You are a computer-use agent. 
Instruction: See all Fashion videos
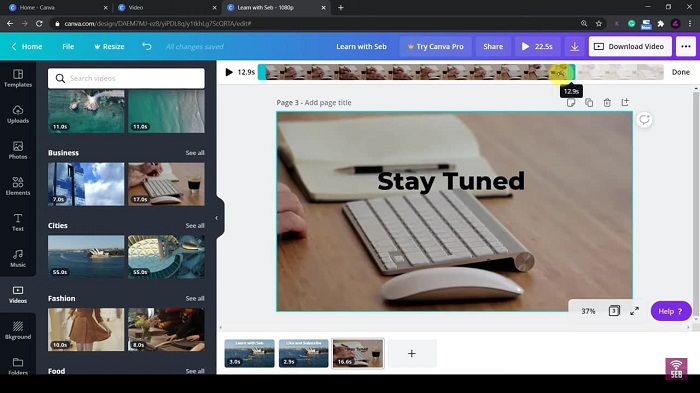(x=195, y=298)
